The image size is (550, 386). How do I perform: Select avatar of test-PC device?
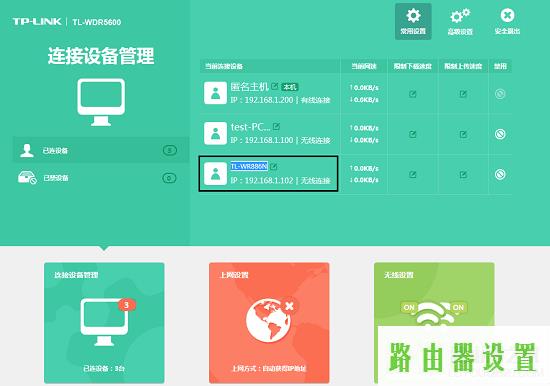215,133
